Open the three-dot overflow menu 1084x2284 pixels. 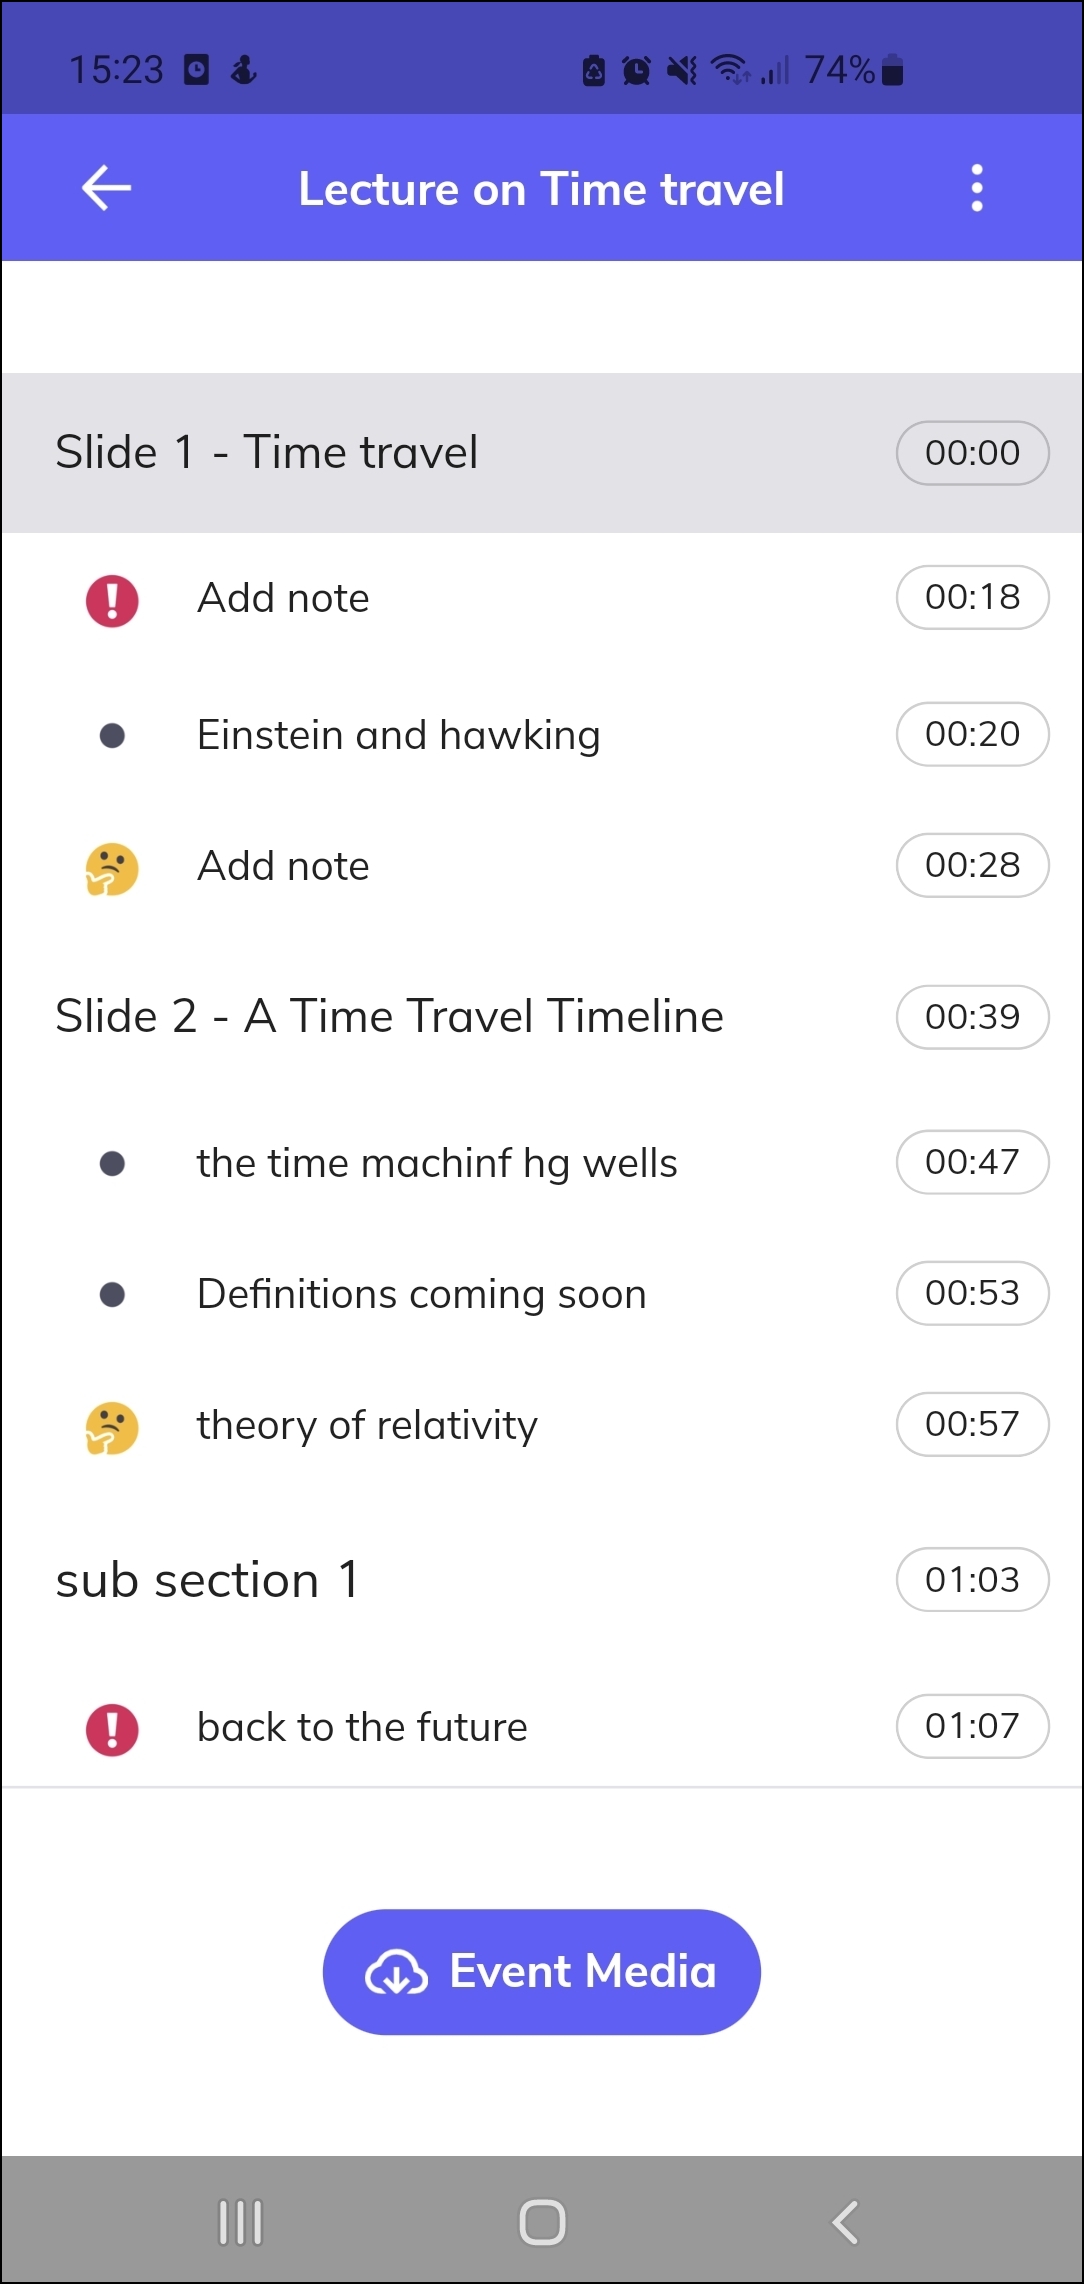pyautogui.click(x=977, y=188)
